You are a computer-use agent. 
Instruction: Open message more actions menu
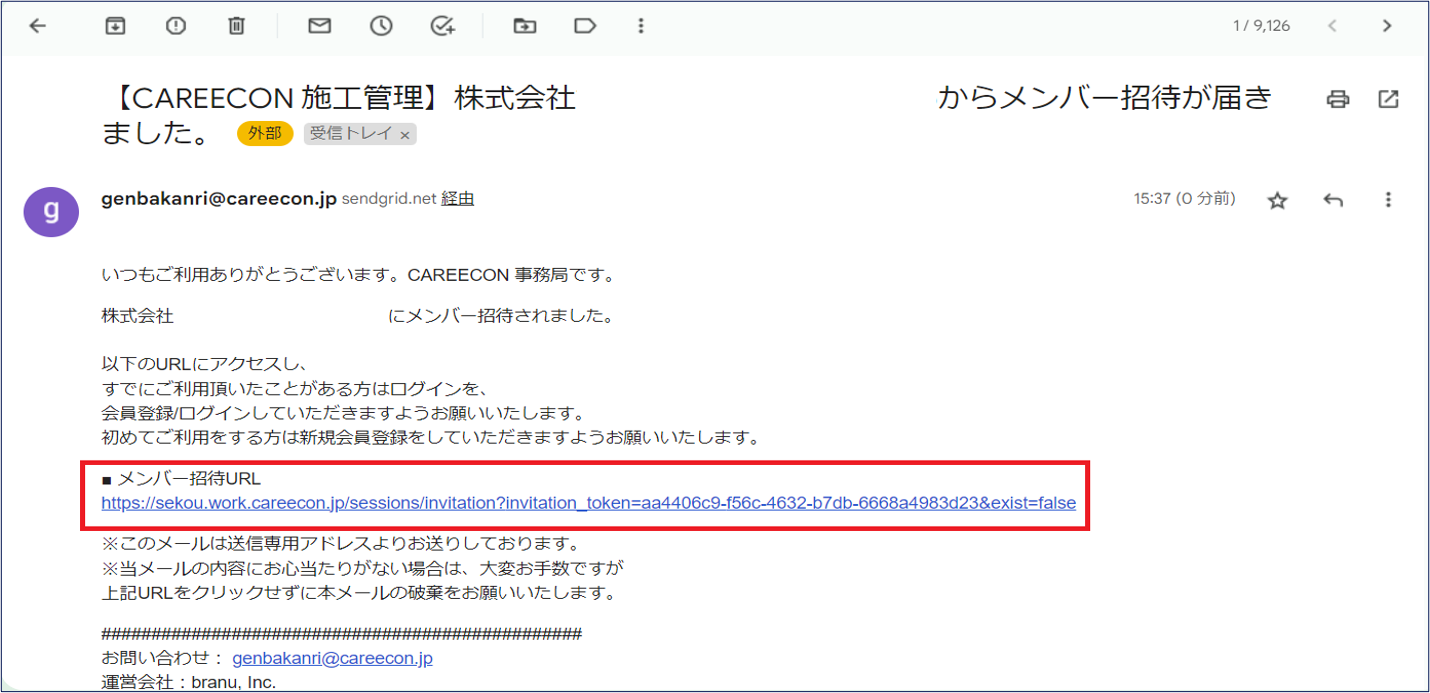[1388, 200]
